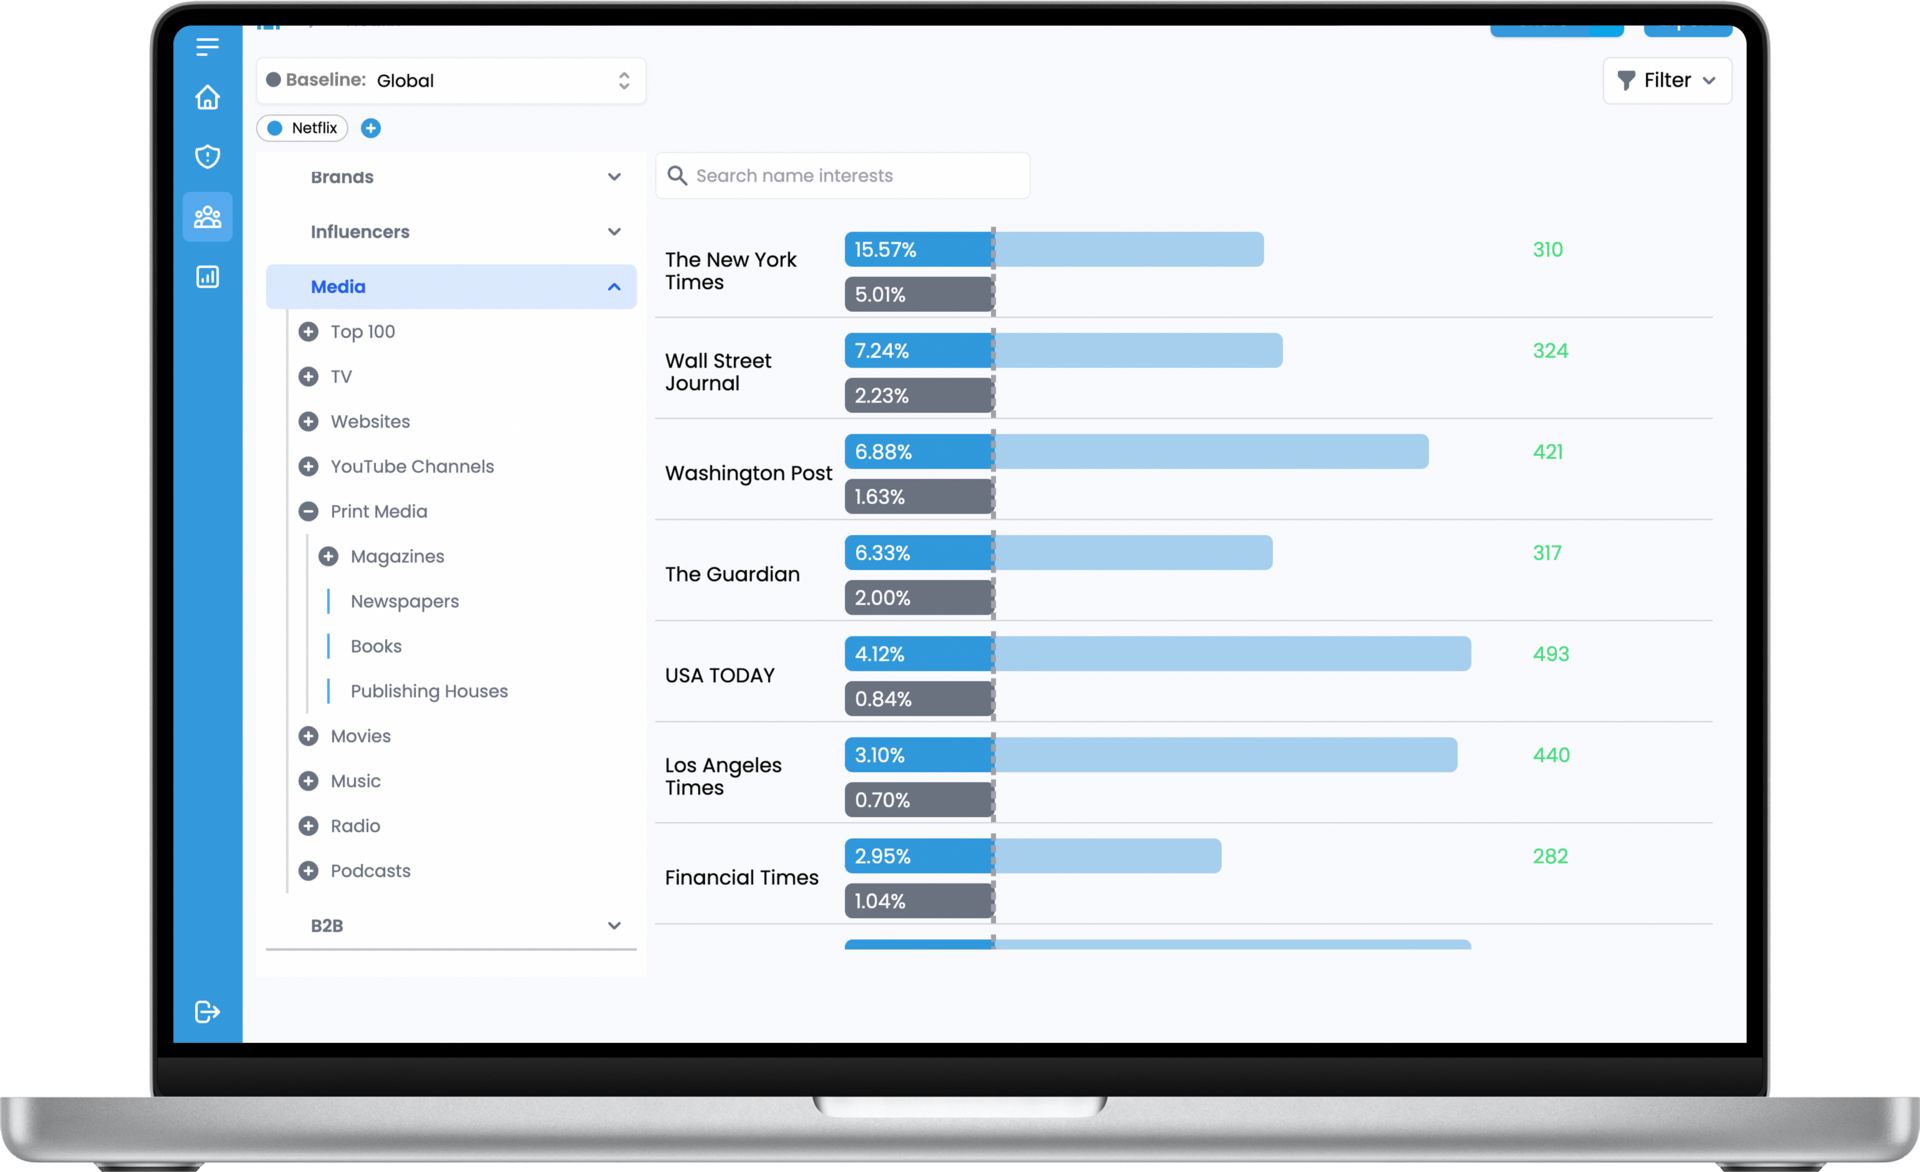Click the Search name interests field

pos(843,175)
